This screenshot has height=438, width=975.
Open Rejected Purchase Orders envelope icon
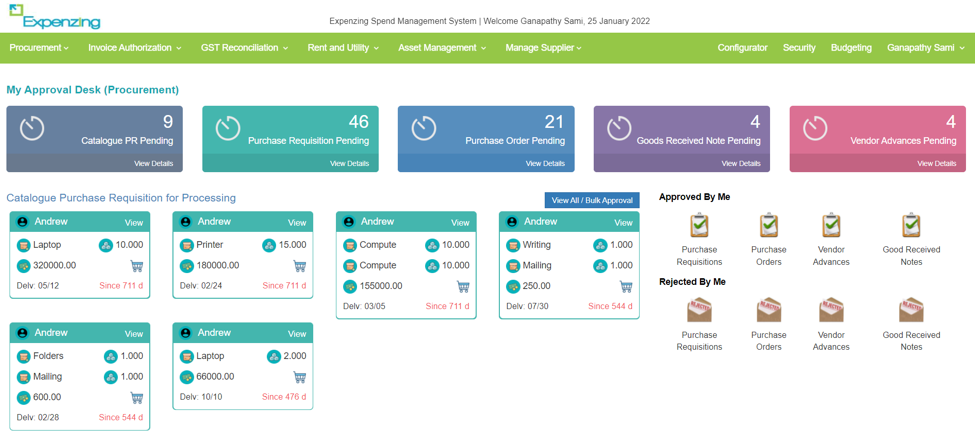[x=768, y=311]
